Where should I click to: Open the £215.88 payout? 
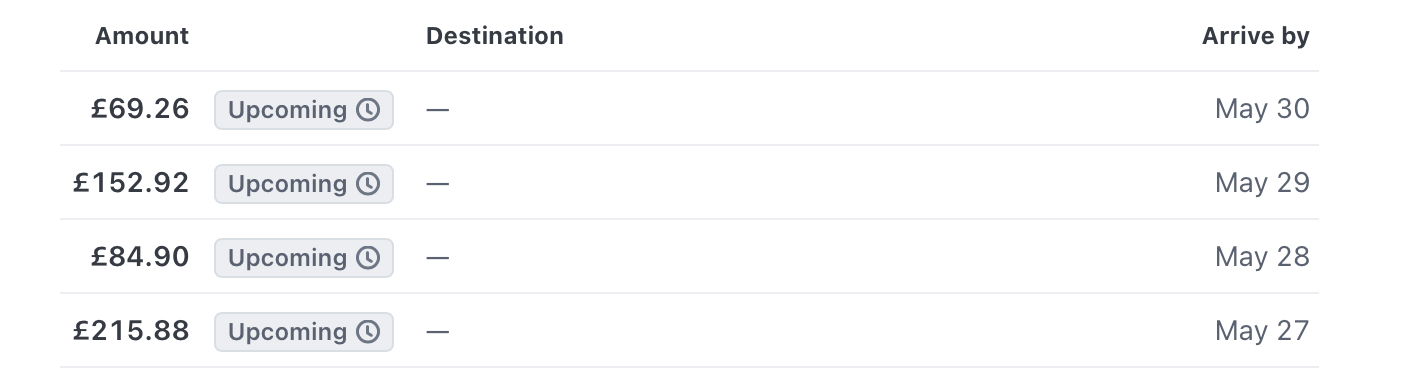coord(131,331)
